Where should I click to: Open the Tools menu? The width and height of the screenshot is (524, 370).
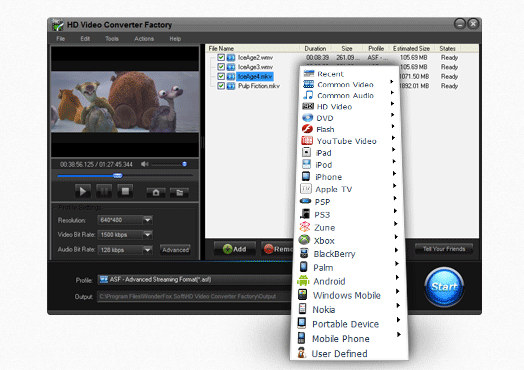click(x=112, y=38)
